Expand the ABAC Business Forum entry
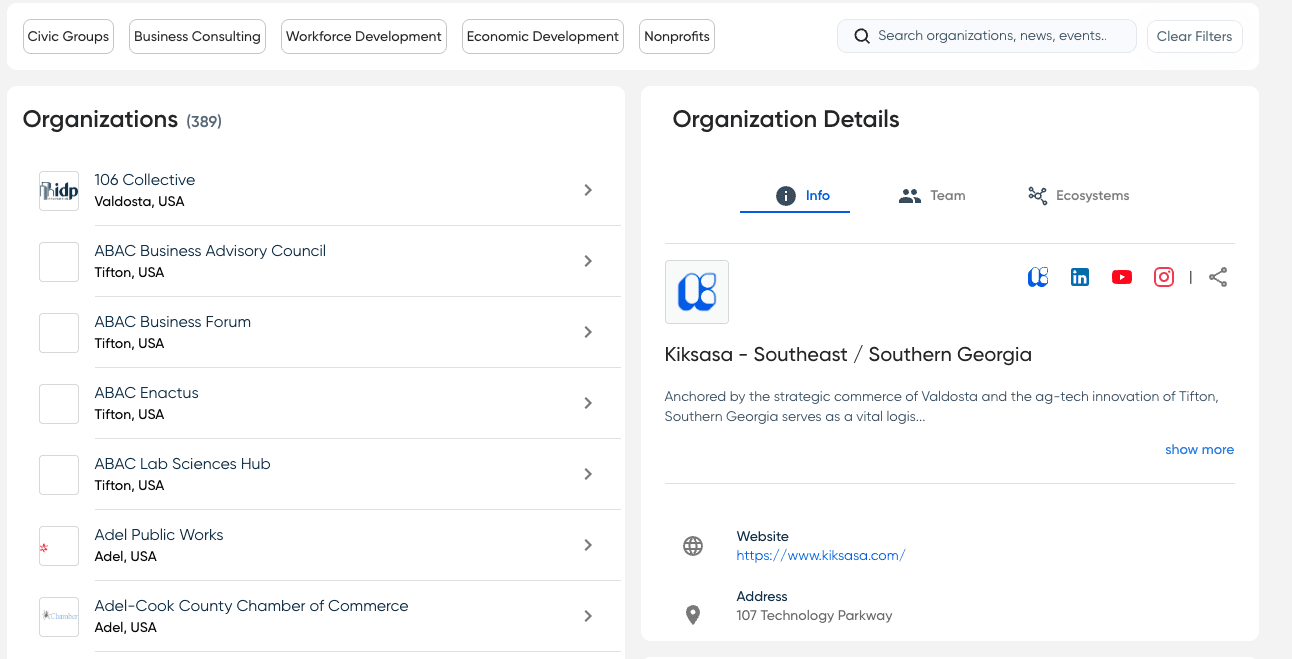Image resolution: width=1292 pixels, height=659 pixels. (x=588, y=332)
